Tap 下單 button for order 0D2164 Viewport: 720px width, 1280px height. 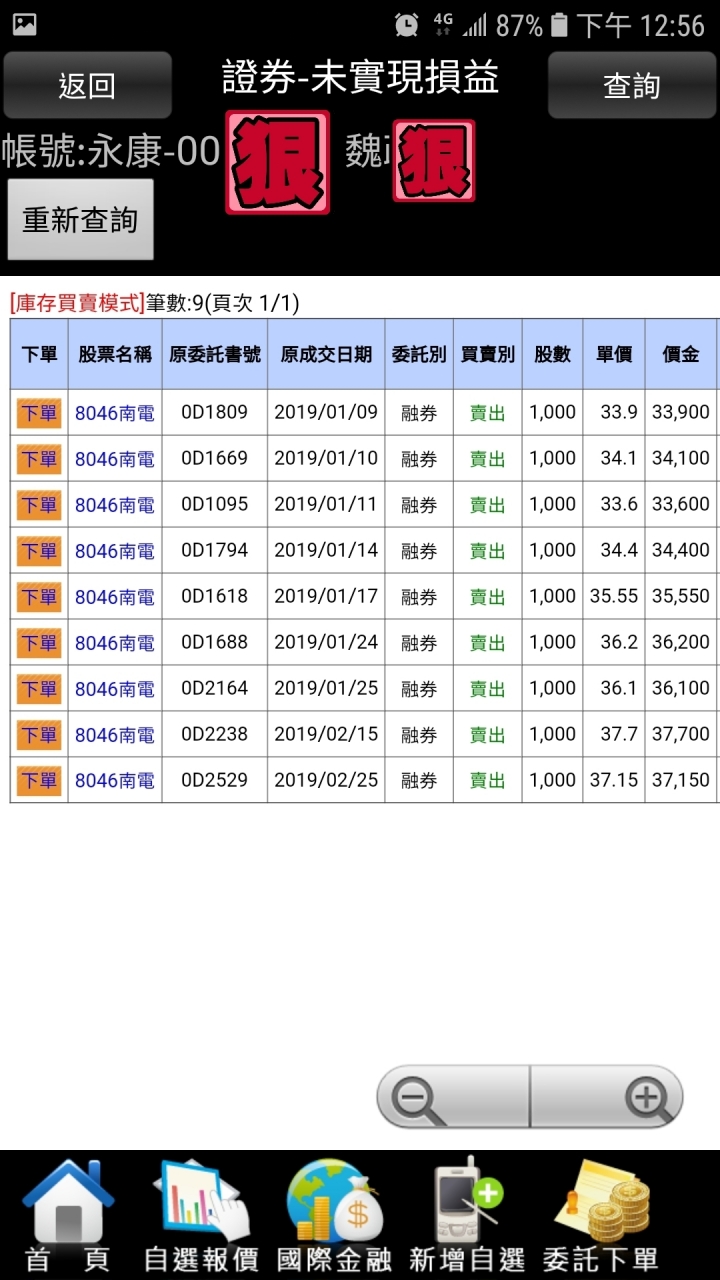39,689
